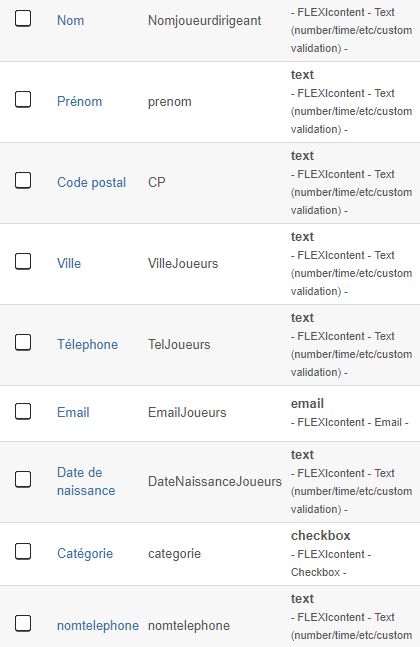Click the checkbox field type label
Screen dimensions: 420x647
pyautogui.click(x=321, y=536)
